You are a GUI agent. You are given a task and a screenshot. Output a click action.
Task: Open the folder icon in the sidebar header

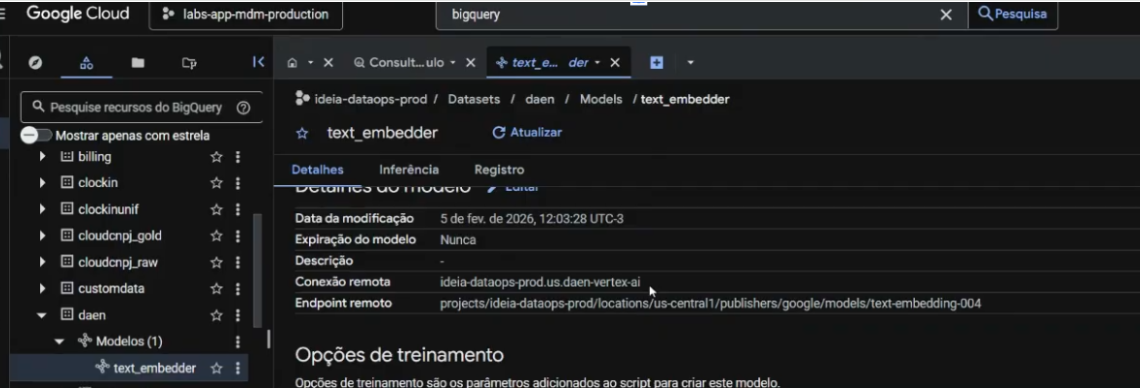(x=137, y=62)
